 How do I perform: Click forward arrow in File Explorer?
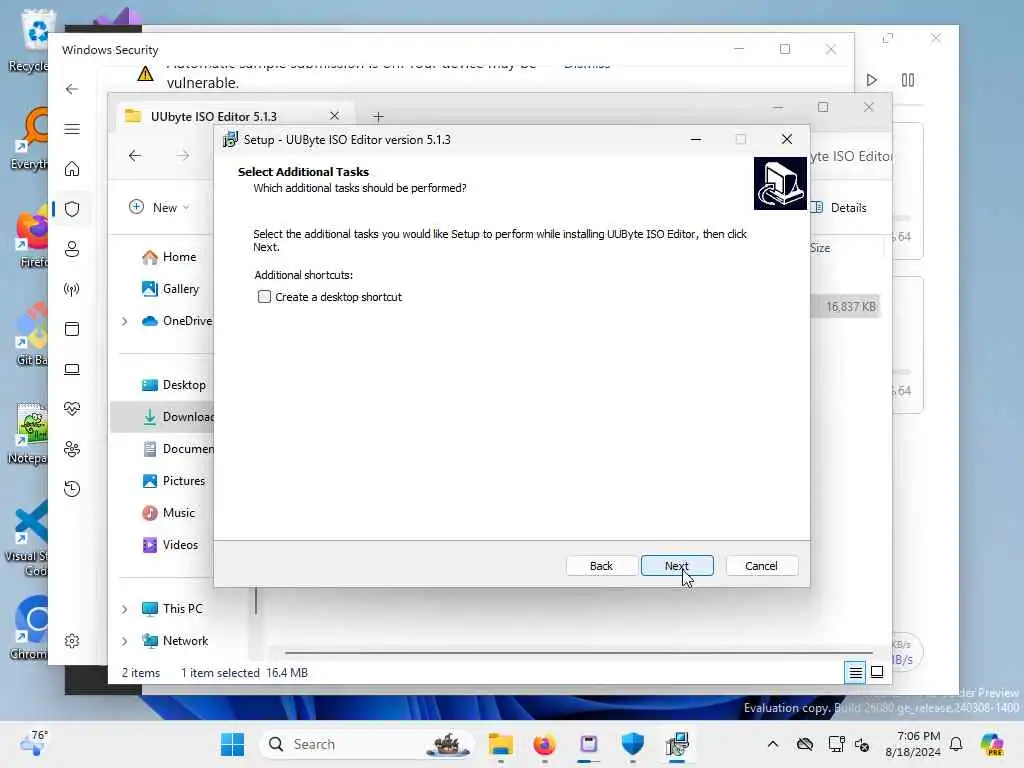click(183, 155)
